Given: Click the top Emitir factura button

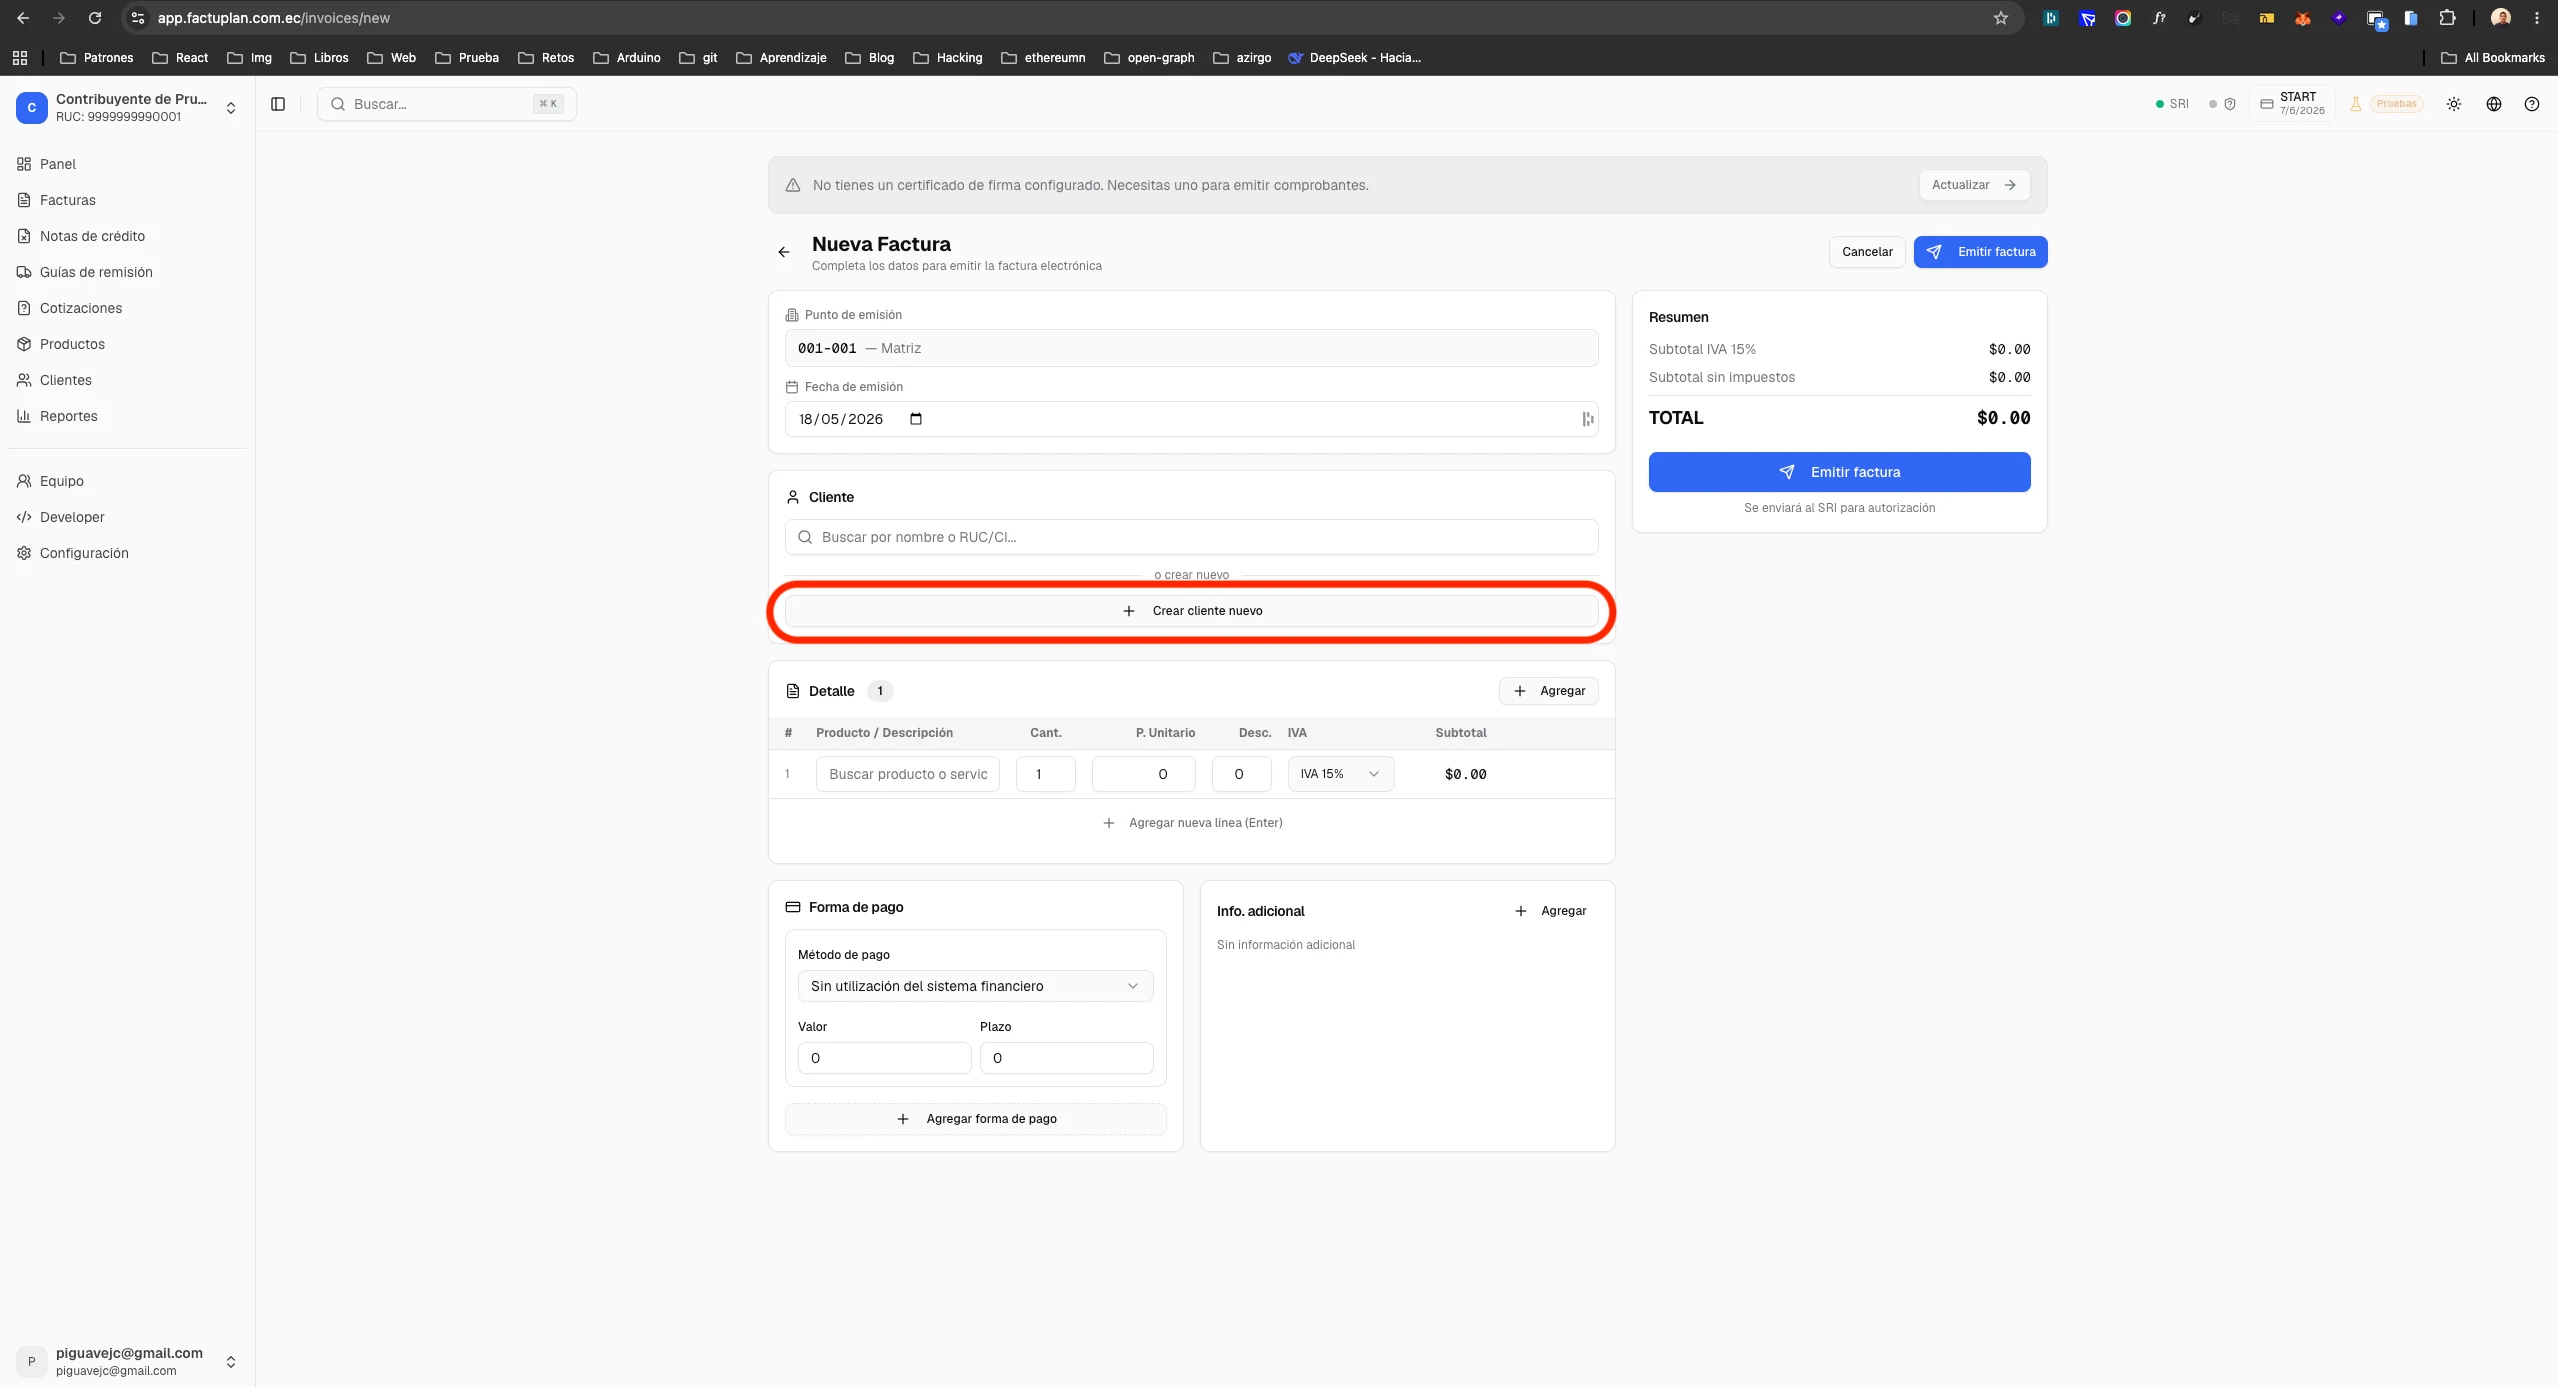Looking at the screenshot, I should pos(1980,252).
